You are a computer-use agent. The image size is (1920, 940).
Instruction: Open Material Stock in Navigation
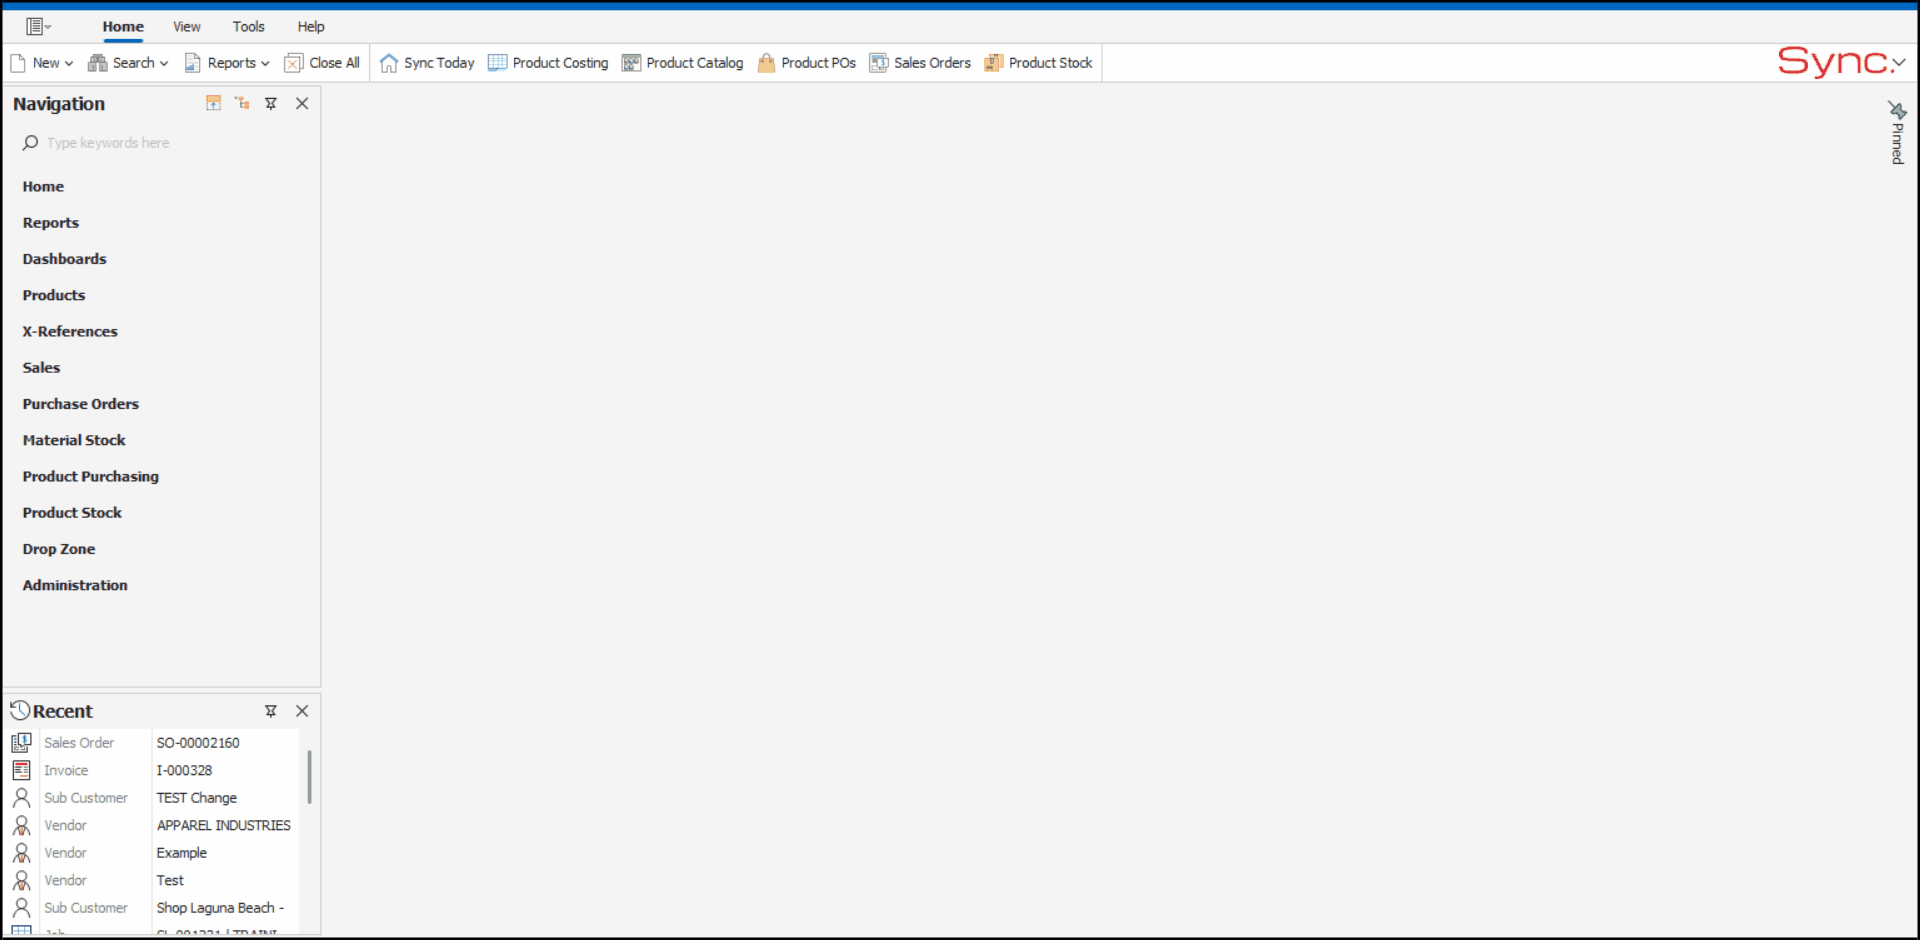click(74, 440)
